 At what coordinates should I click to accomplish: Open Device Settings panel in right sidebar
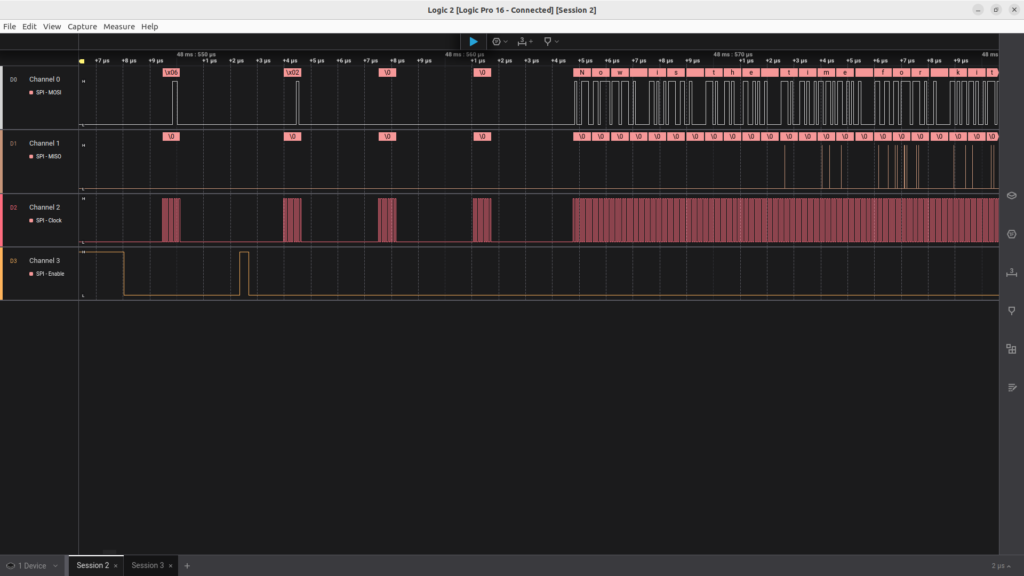[1012, 195]
